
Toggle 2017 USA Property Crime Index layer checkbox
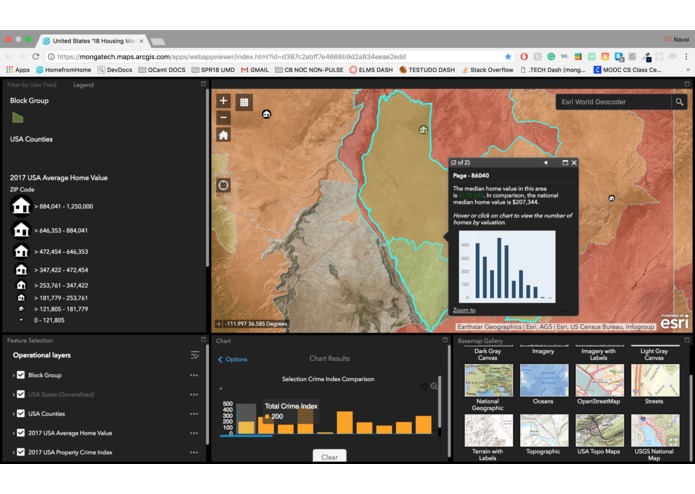[x=21, y=452]
